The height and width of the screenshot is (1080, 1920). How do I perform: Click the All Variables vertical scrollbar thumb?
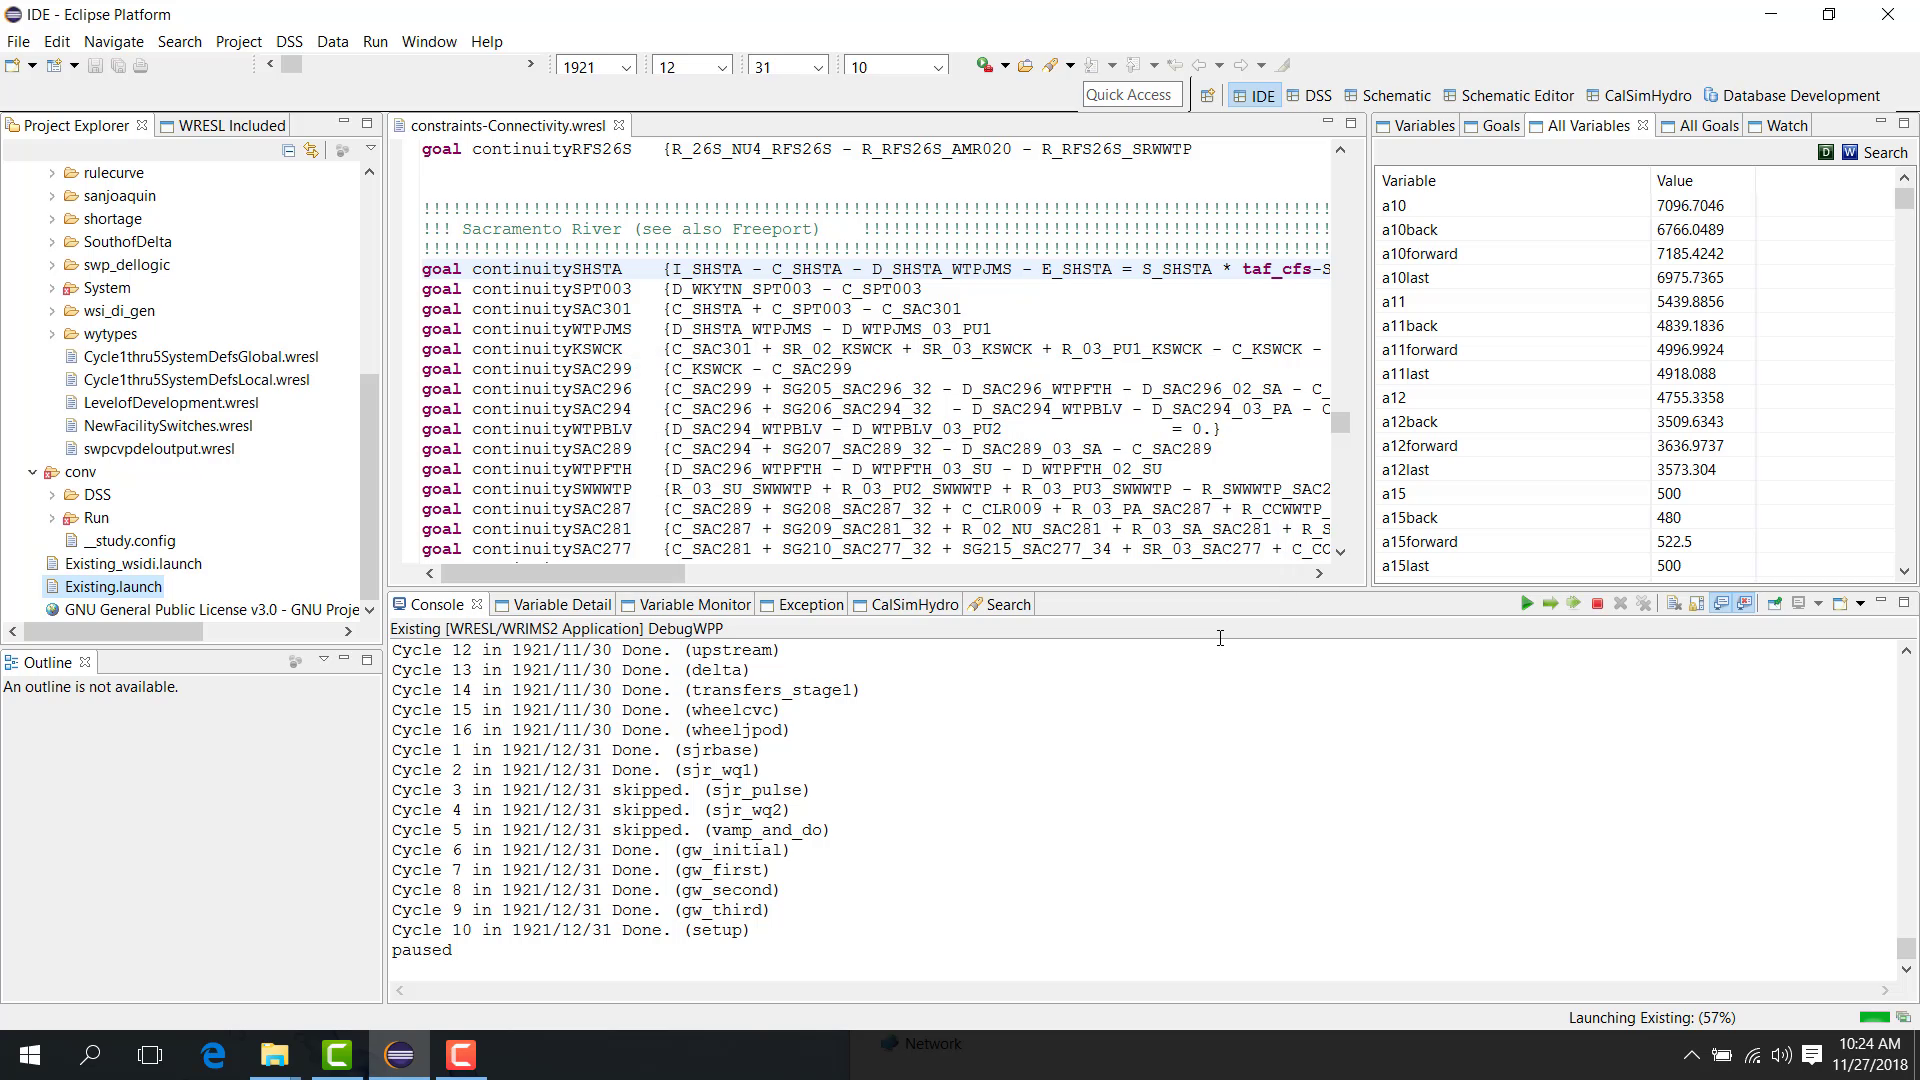(1904, 199)
